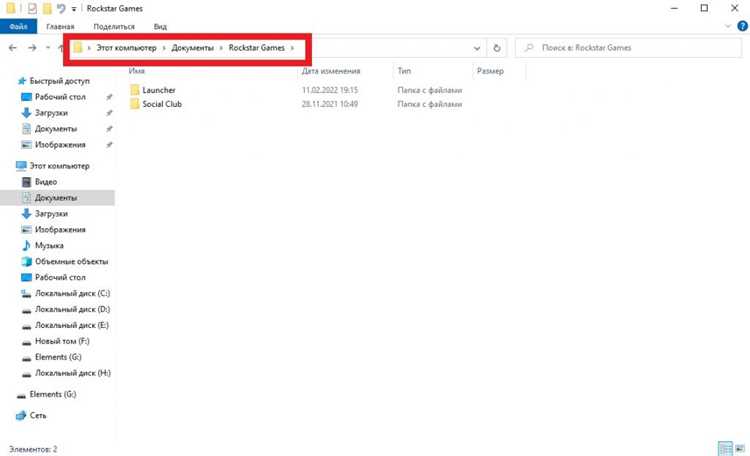The image size is (750, 456).
Task: Click the Social Club folder name
Action: pyautogui.click(x=162, y=104)
